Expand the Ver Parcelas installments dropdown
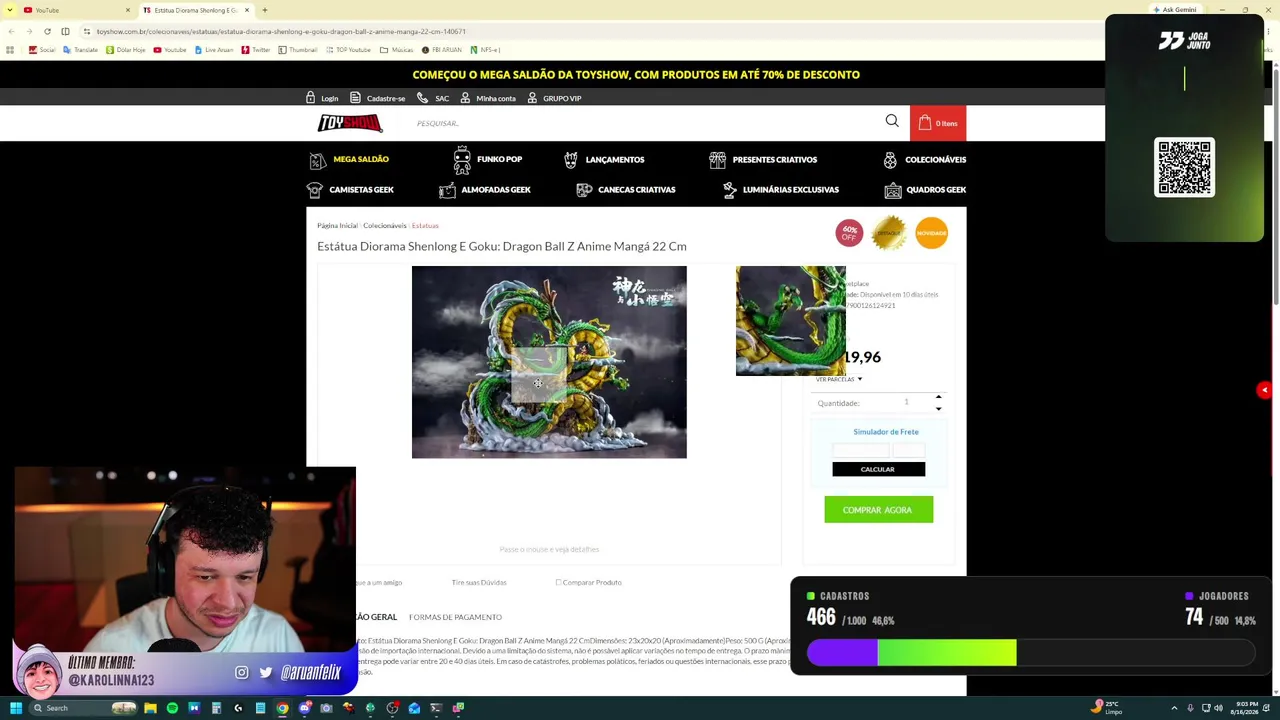 pyautogui.click(x=838, y=379)
